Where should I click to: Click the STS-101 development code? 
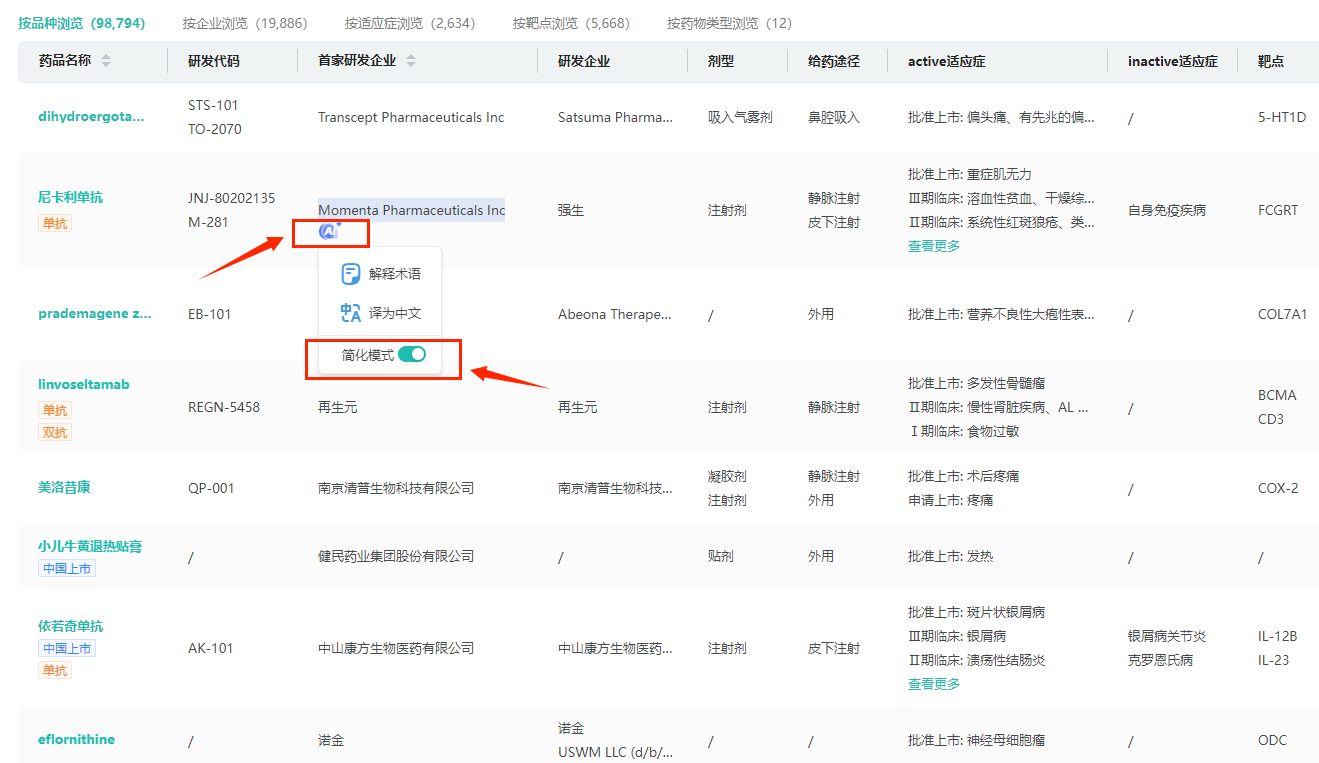(213, 105)
